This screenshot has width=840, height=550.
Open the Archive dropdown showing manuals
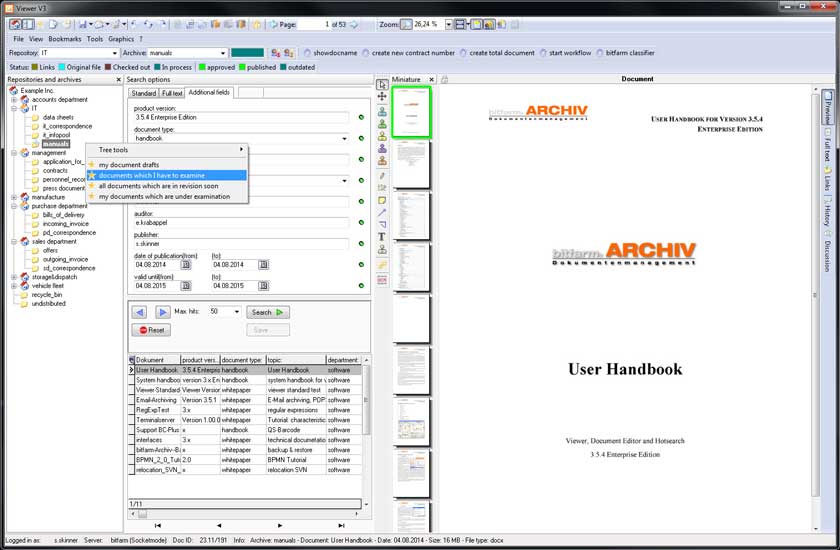[x=223, y=53]
